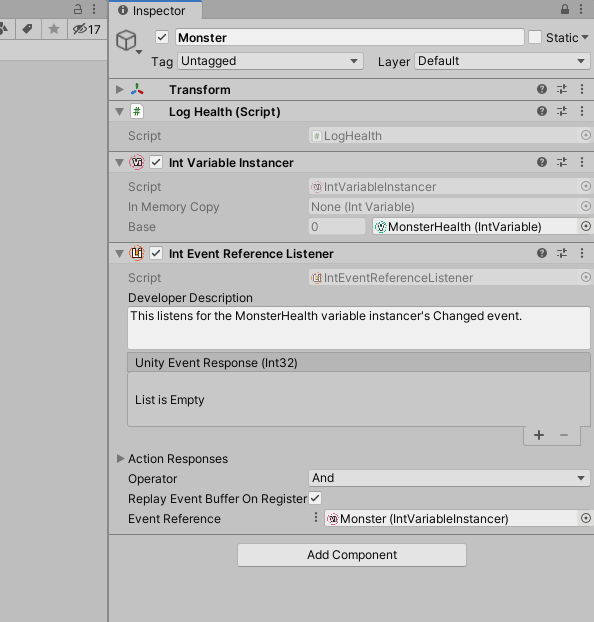Open the Tag dropdown Untagged
This screenshot has width=594, height=622.
pyautogui.click(x=270, y=61)
